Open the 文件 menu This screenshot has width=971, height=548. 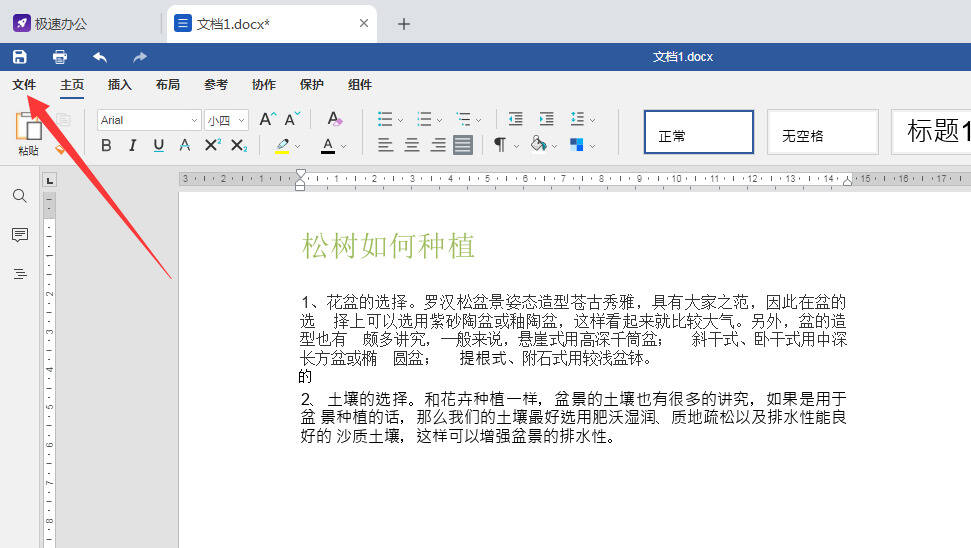[x=24, y=85]
